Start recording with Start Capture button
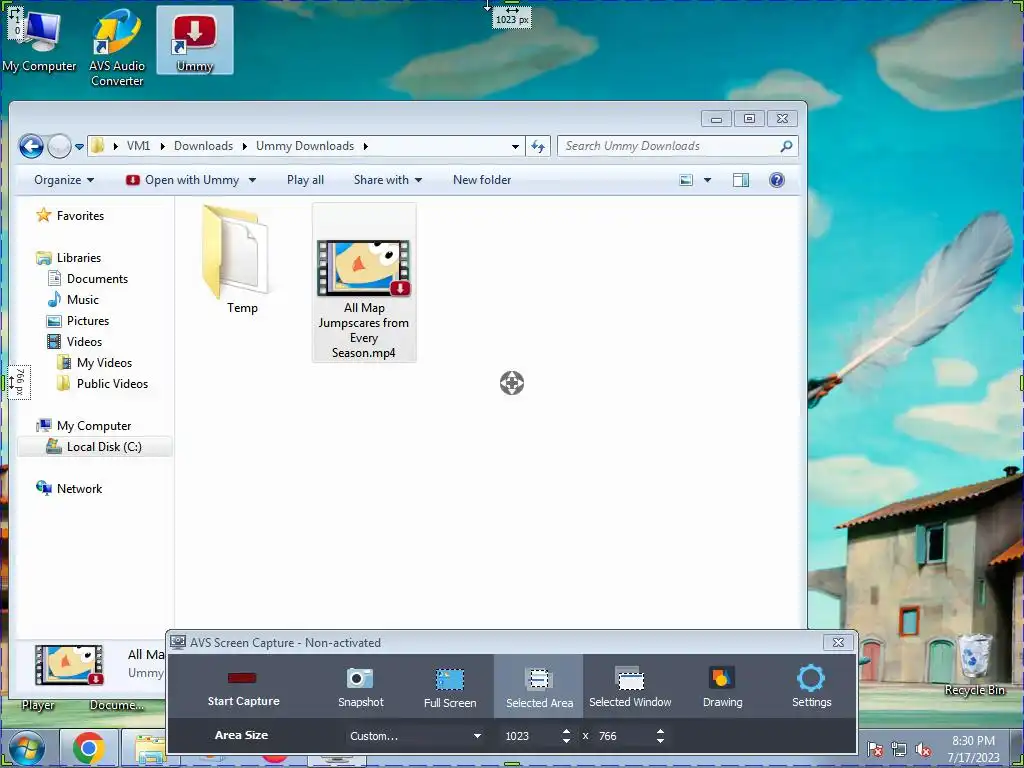Viewport: 1024px width, 768px height. click(x=243, y=687)
